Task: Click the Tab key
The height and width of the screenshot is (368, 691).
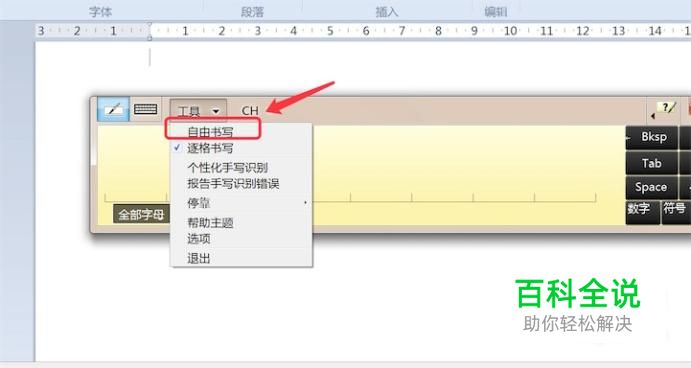Action: tap(652, 164)
